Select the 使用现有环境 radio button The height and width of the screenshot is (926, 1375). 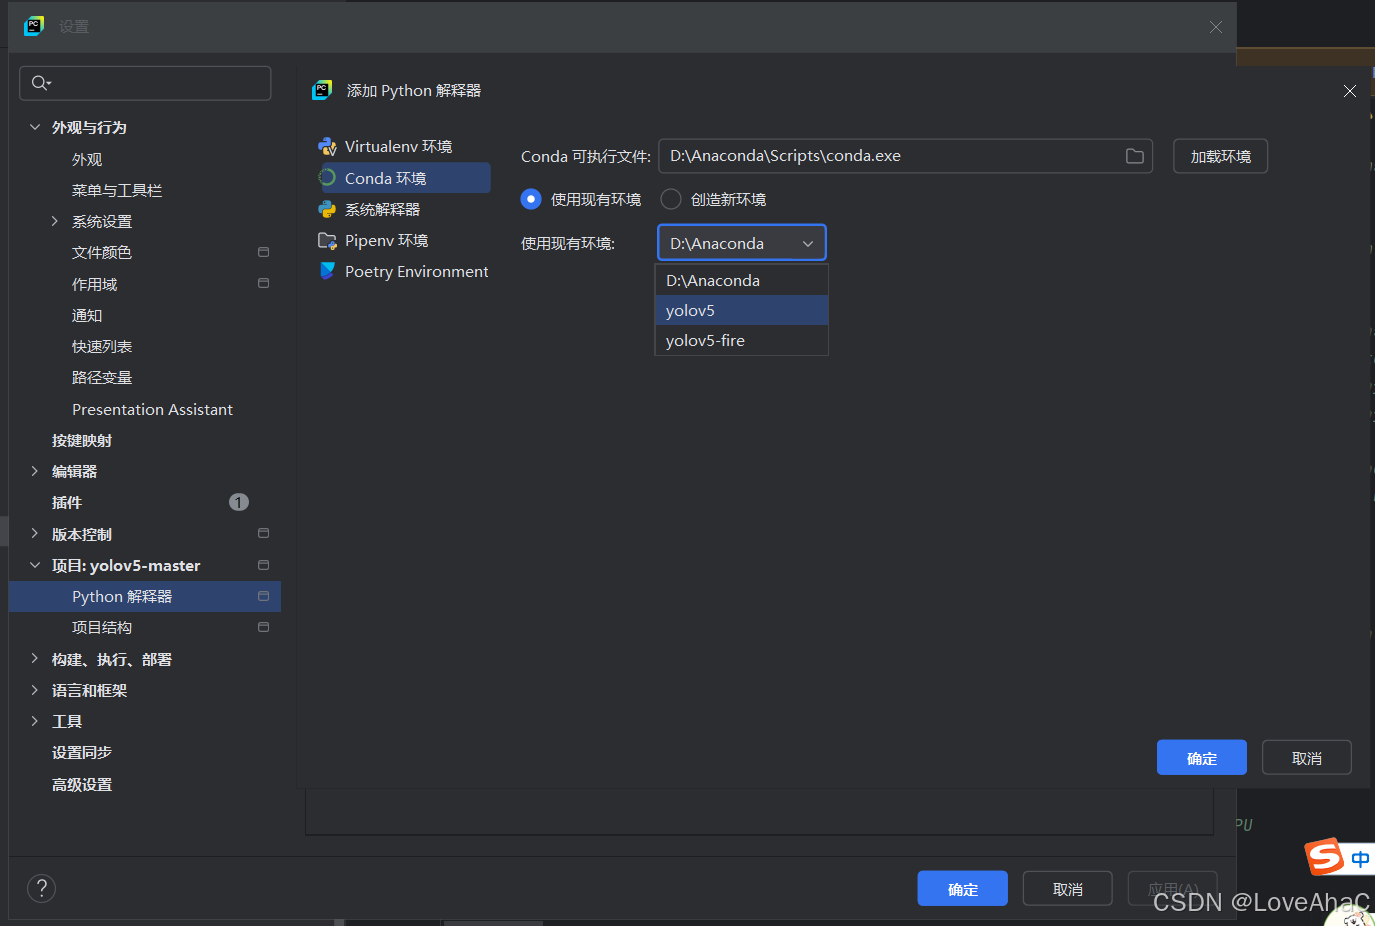pyautogui.click(x=531, y=199)
